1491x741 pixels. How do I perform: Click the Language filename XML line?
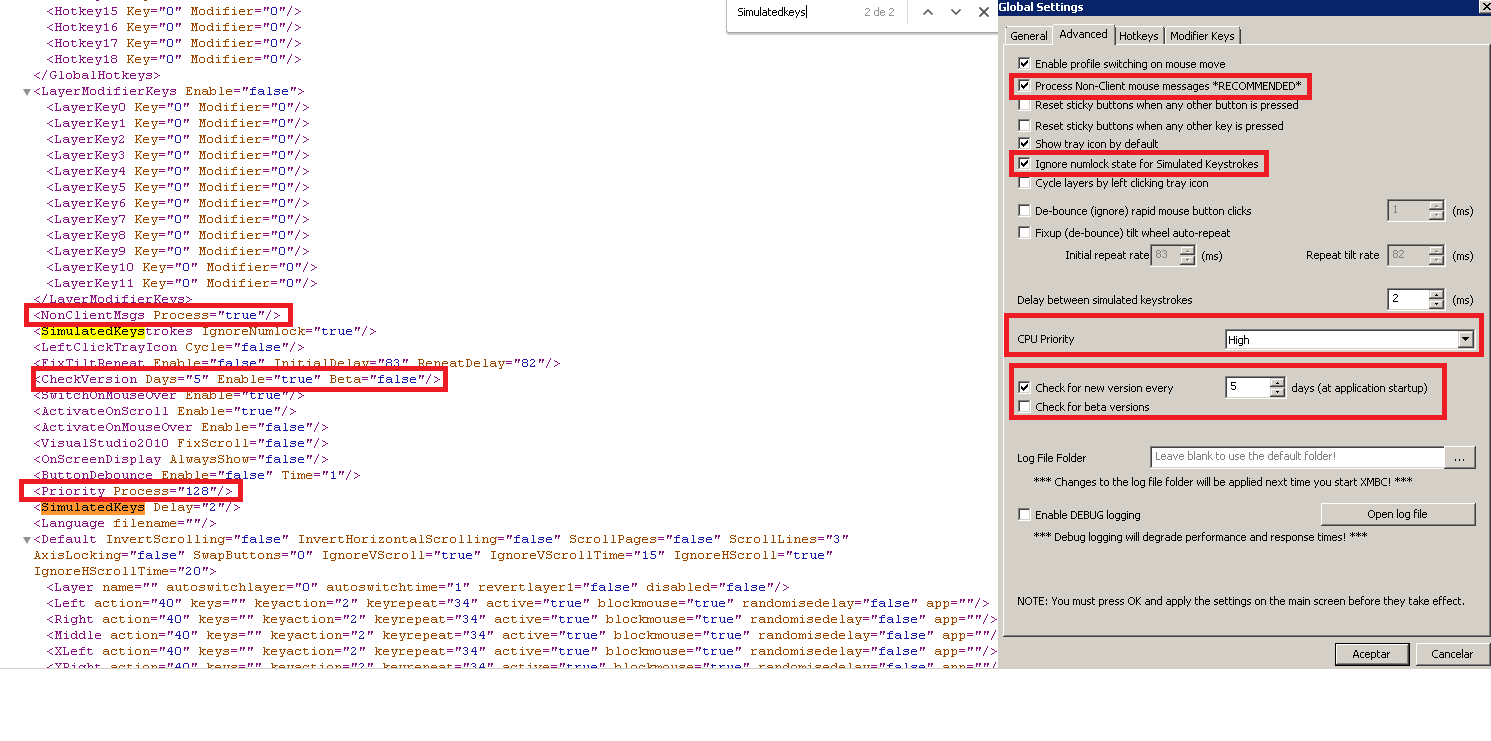[125, 523]
